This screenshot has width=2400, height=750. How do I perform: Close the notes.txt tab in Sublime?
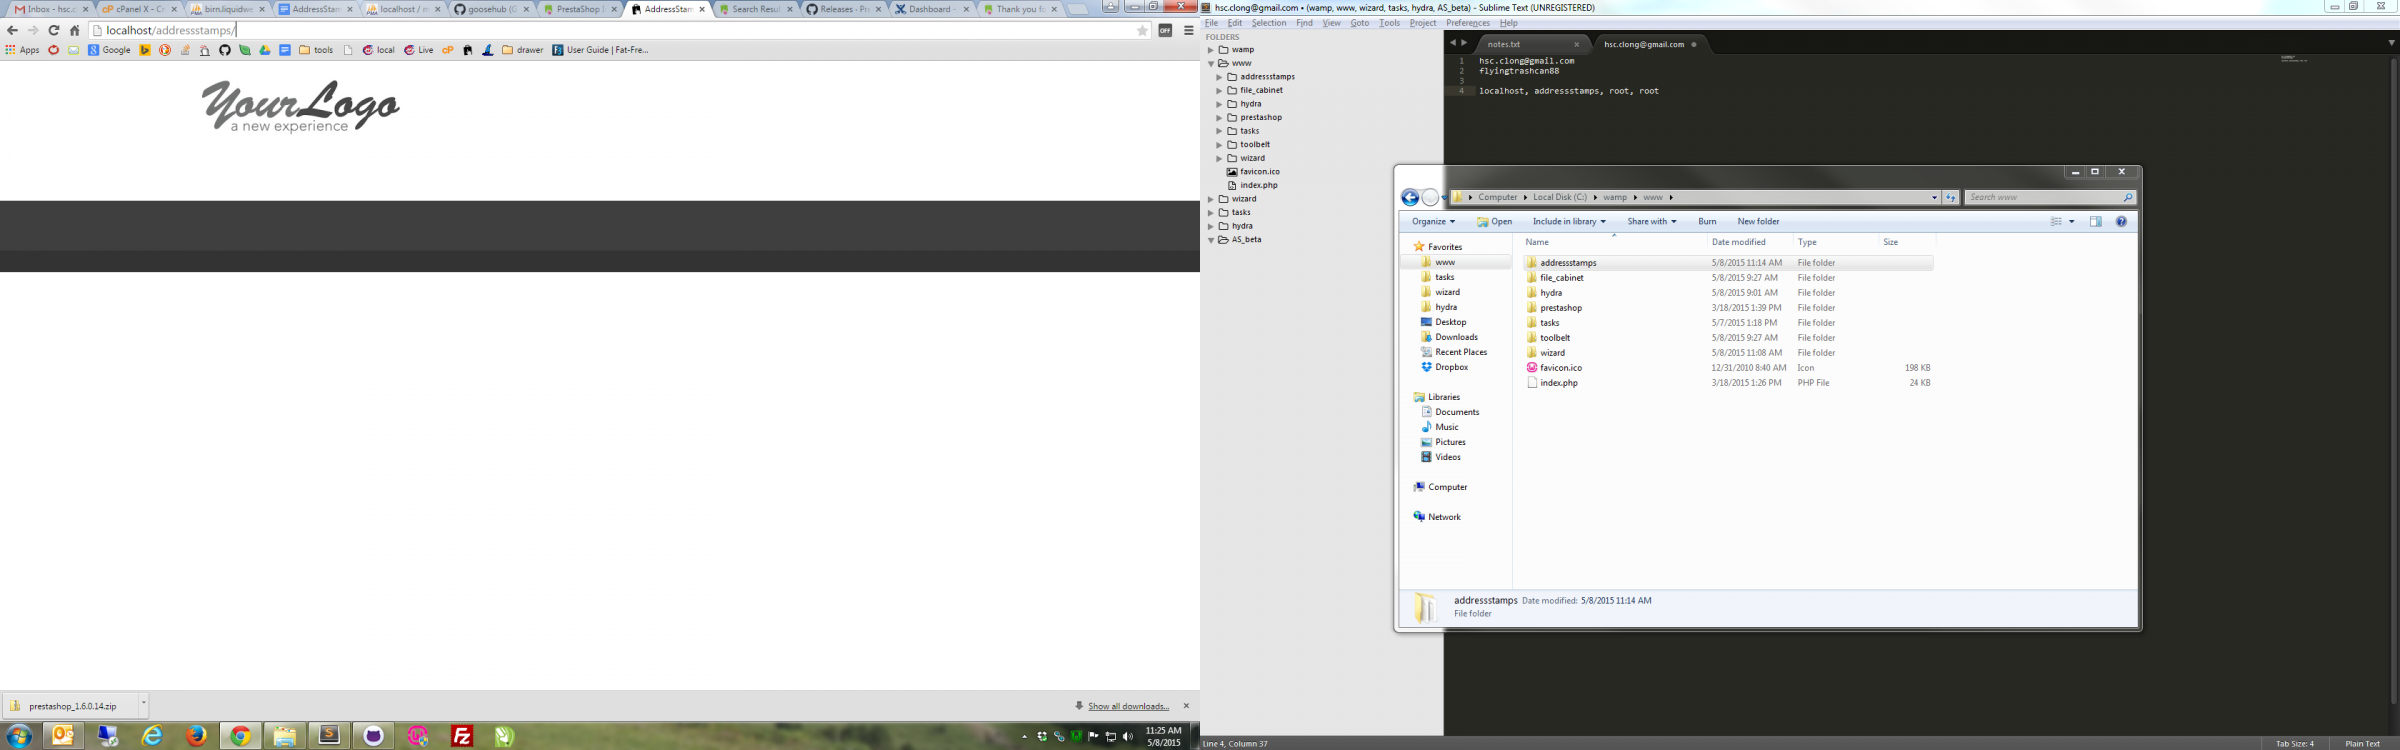[1577, 44]
